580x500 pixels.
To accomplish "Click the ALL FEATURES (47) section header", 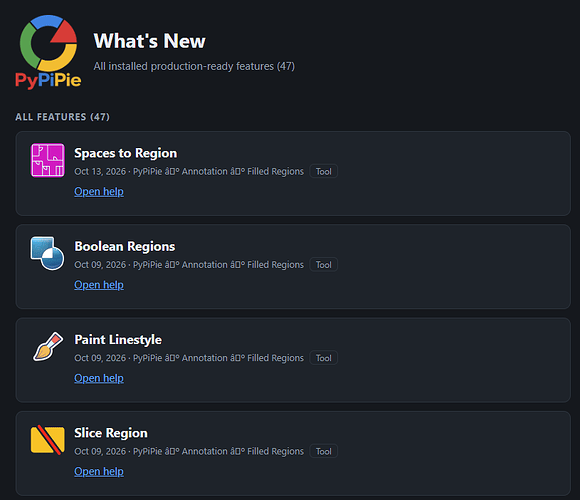I will coord(63,117).
